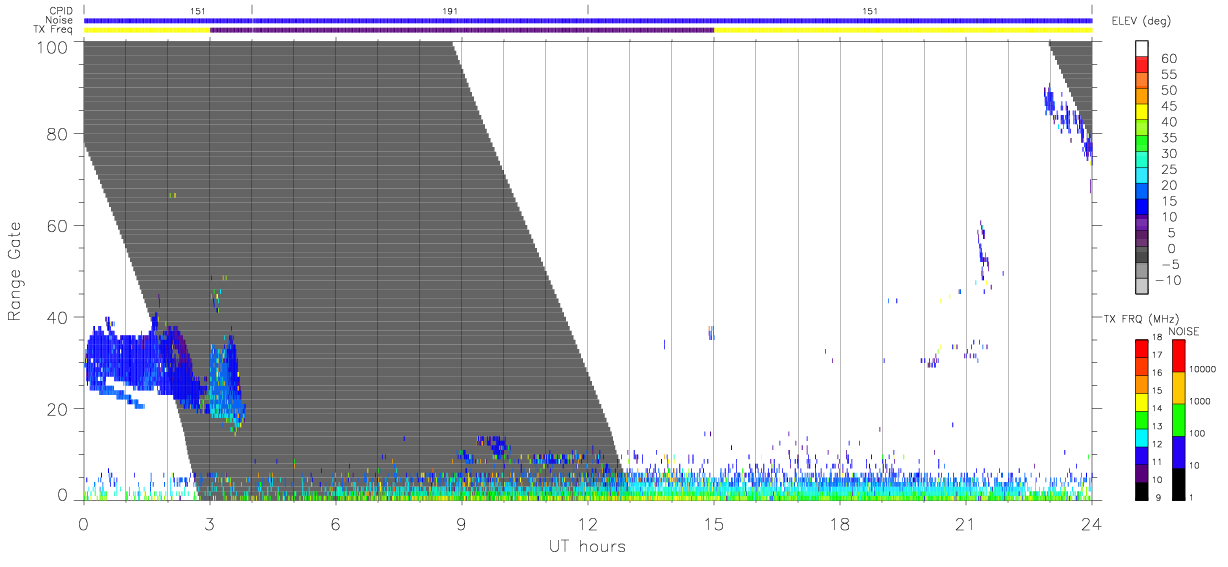Click the Noise row label
This screenshot has width=1228, height=567.
[60, 20]
